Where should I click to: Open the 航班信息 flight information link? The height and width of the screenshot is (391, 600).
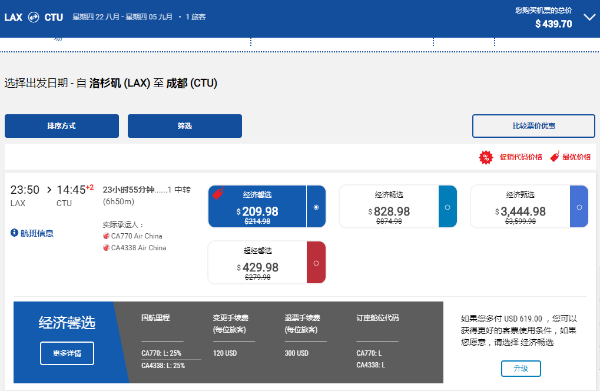(x=37, y=233)
